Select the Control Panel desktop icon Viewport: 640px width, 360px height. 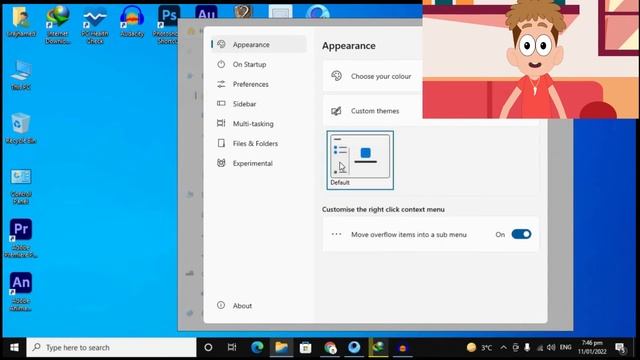21,186
